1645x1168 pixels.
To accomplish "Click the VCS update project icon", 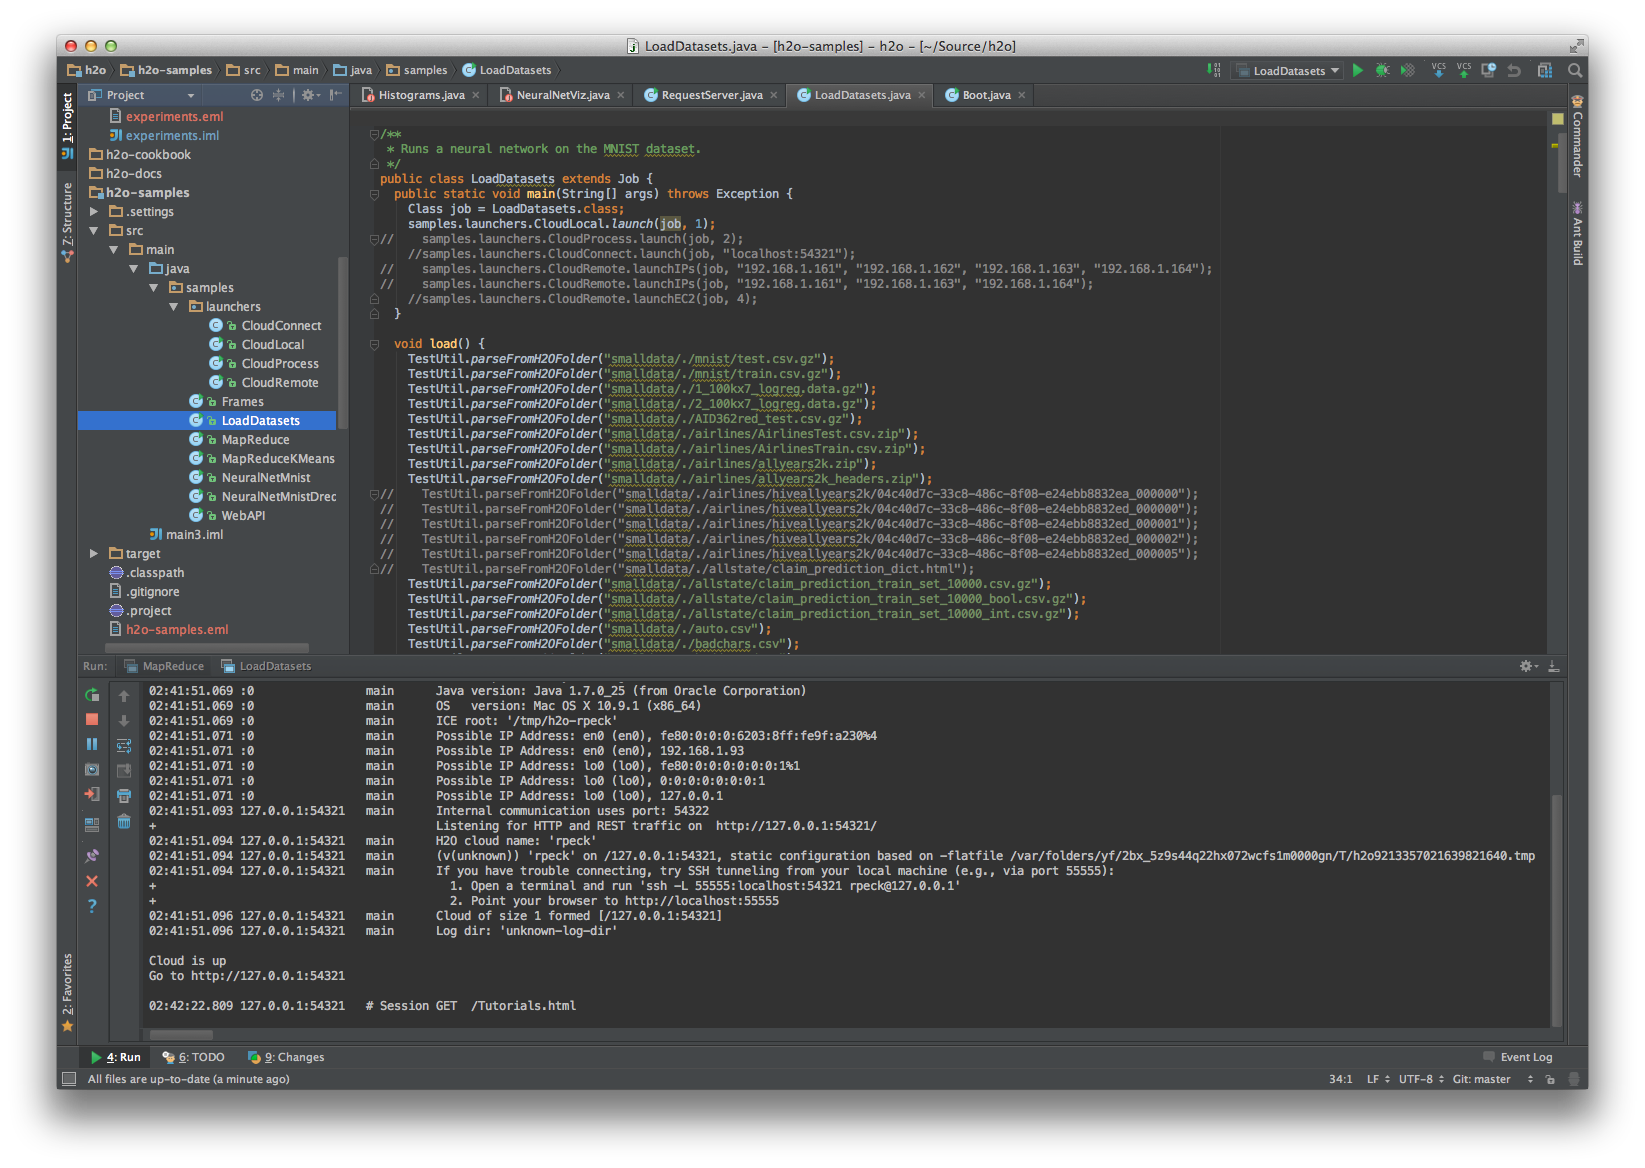I will (x=1438, y=71).
